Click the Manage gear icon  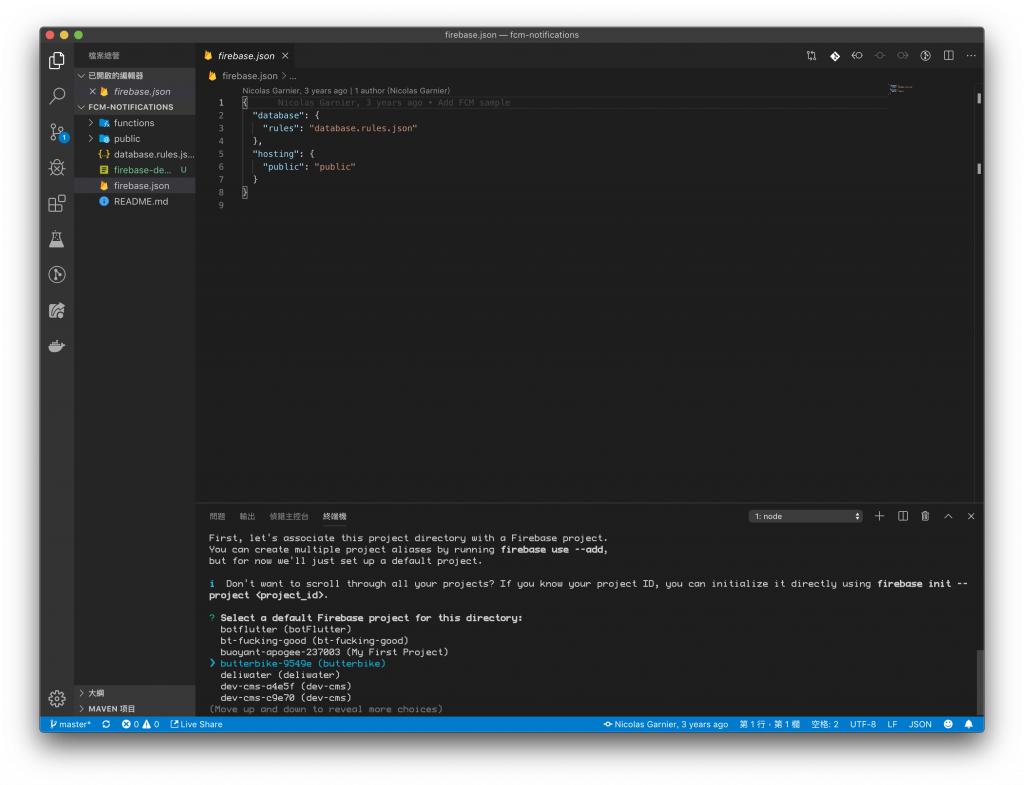point(57,698)
